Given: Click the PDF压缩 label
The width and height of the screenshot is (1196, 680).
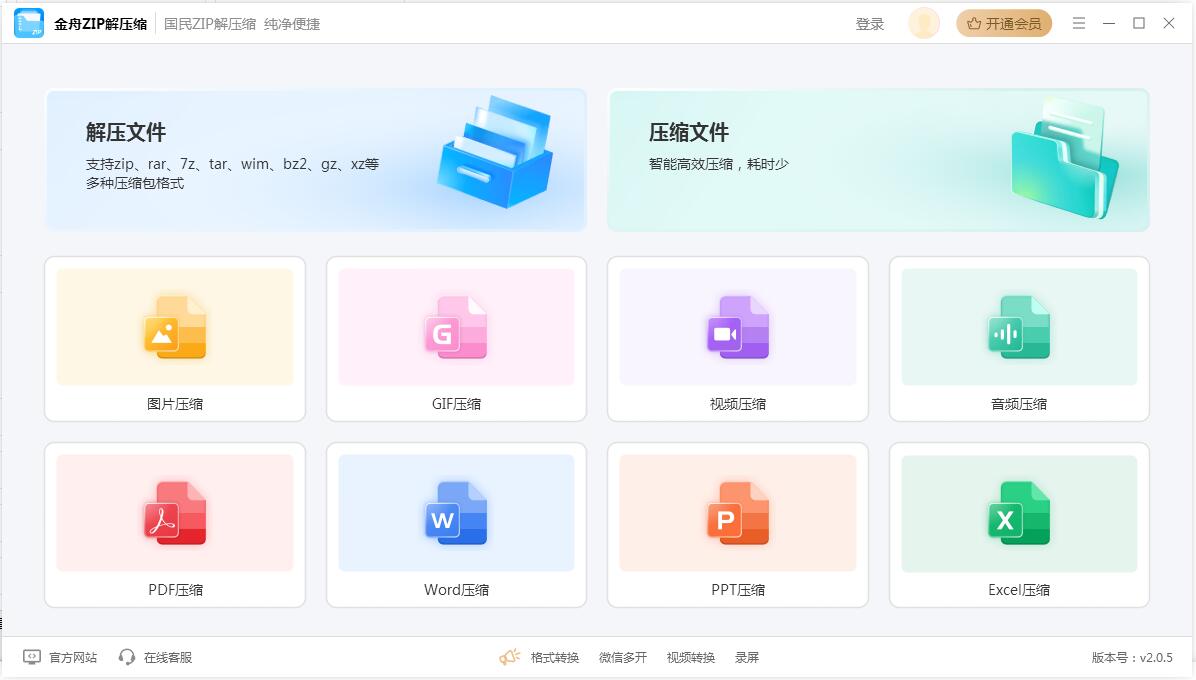Looking at the screenshot, I should 175,590.
